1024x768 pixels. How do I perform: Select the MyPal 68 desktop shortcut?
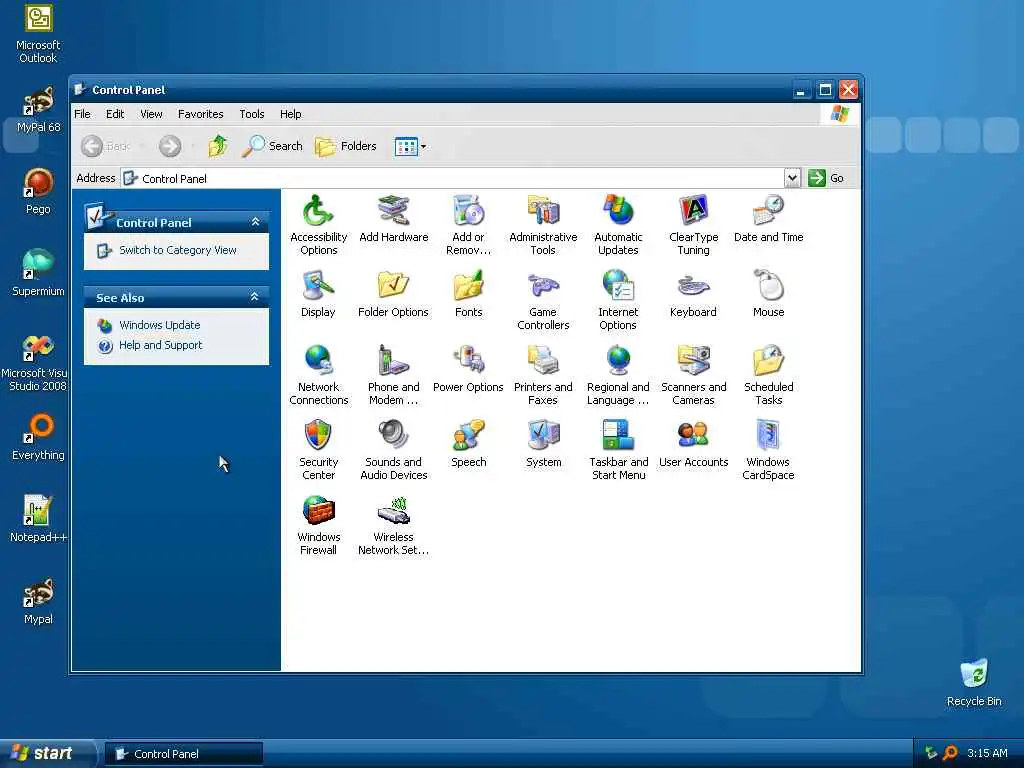coord(38,109)
